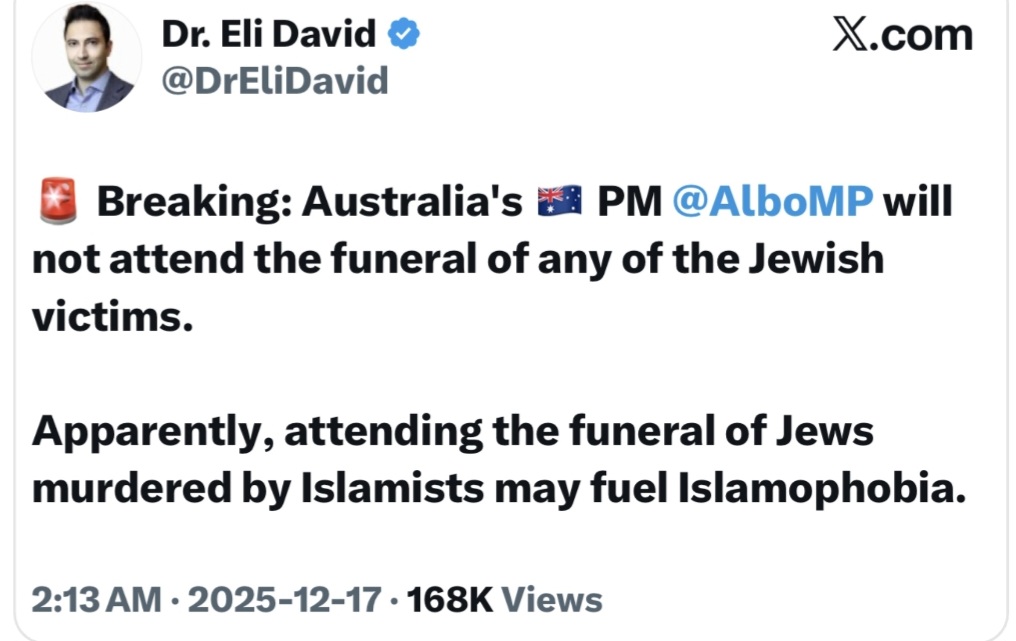Screen dimensions: 1016x641
Task: Click the display name Dr. Eli David
Action: coord(268,35)
